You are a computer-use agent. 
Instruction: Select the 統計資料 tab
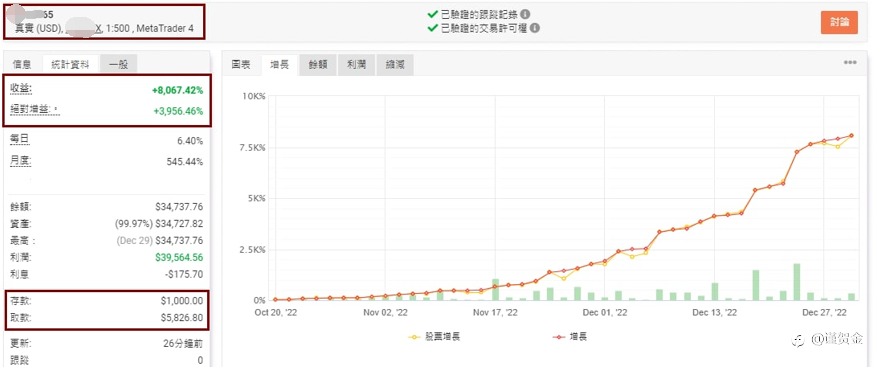pos(70,64)
